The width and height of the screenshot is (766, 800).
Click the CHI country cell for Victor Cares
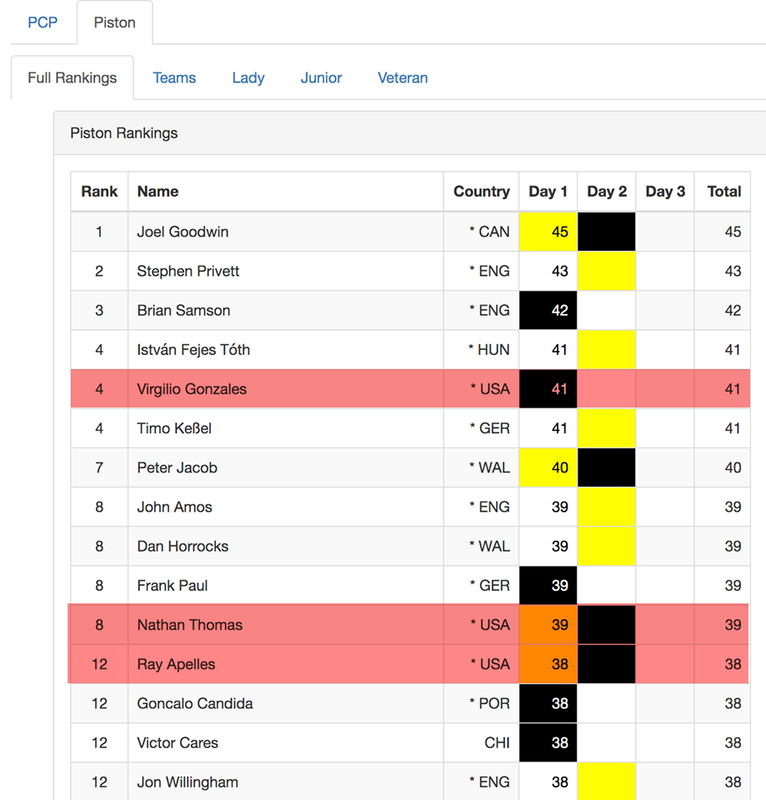pos(481,742)
